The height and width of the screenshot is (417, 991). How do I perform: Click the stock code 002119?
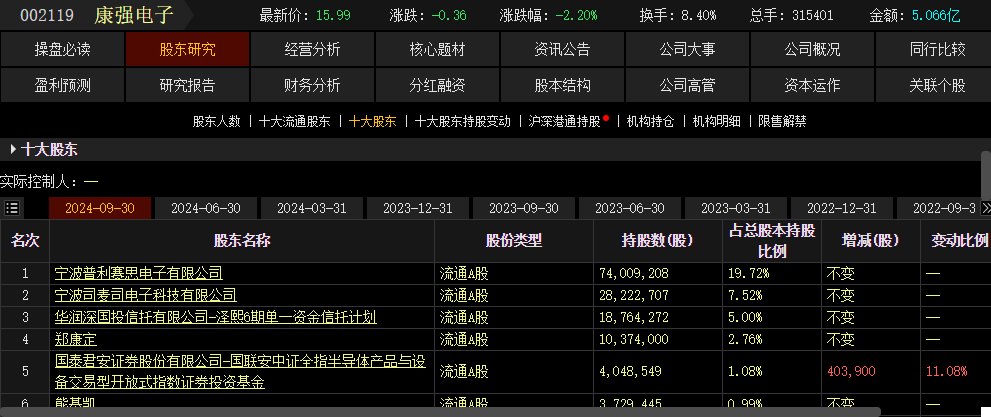click(47, 15)
